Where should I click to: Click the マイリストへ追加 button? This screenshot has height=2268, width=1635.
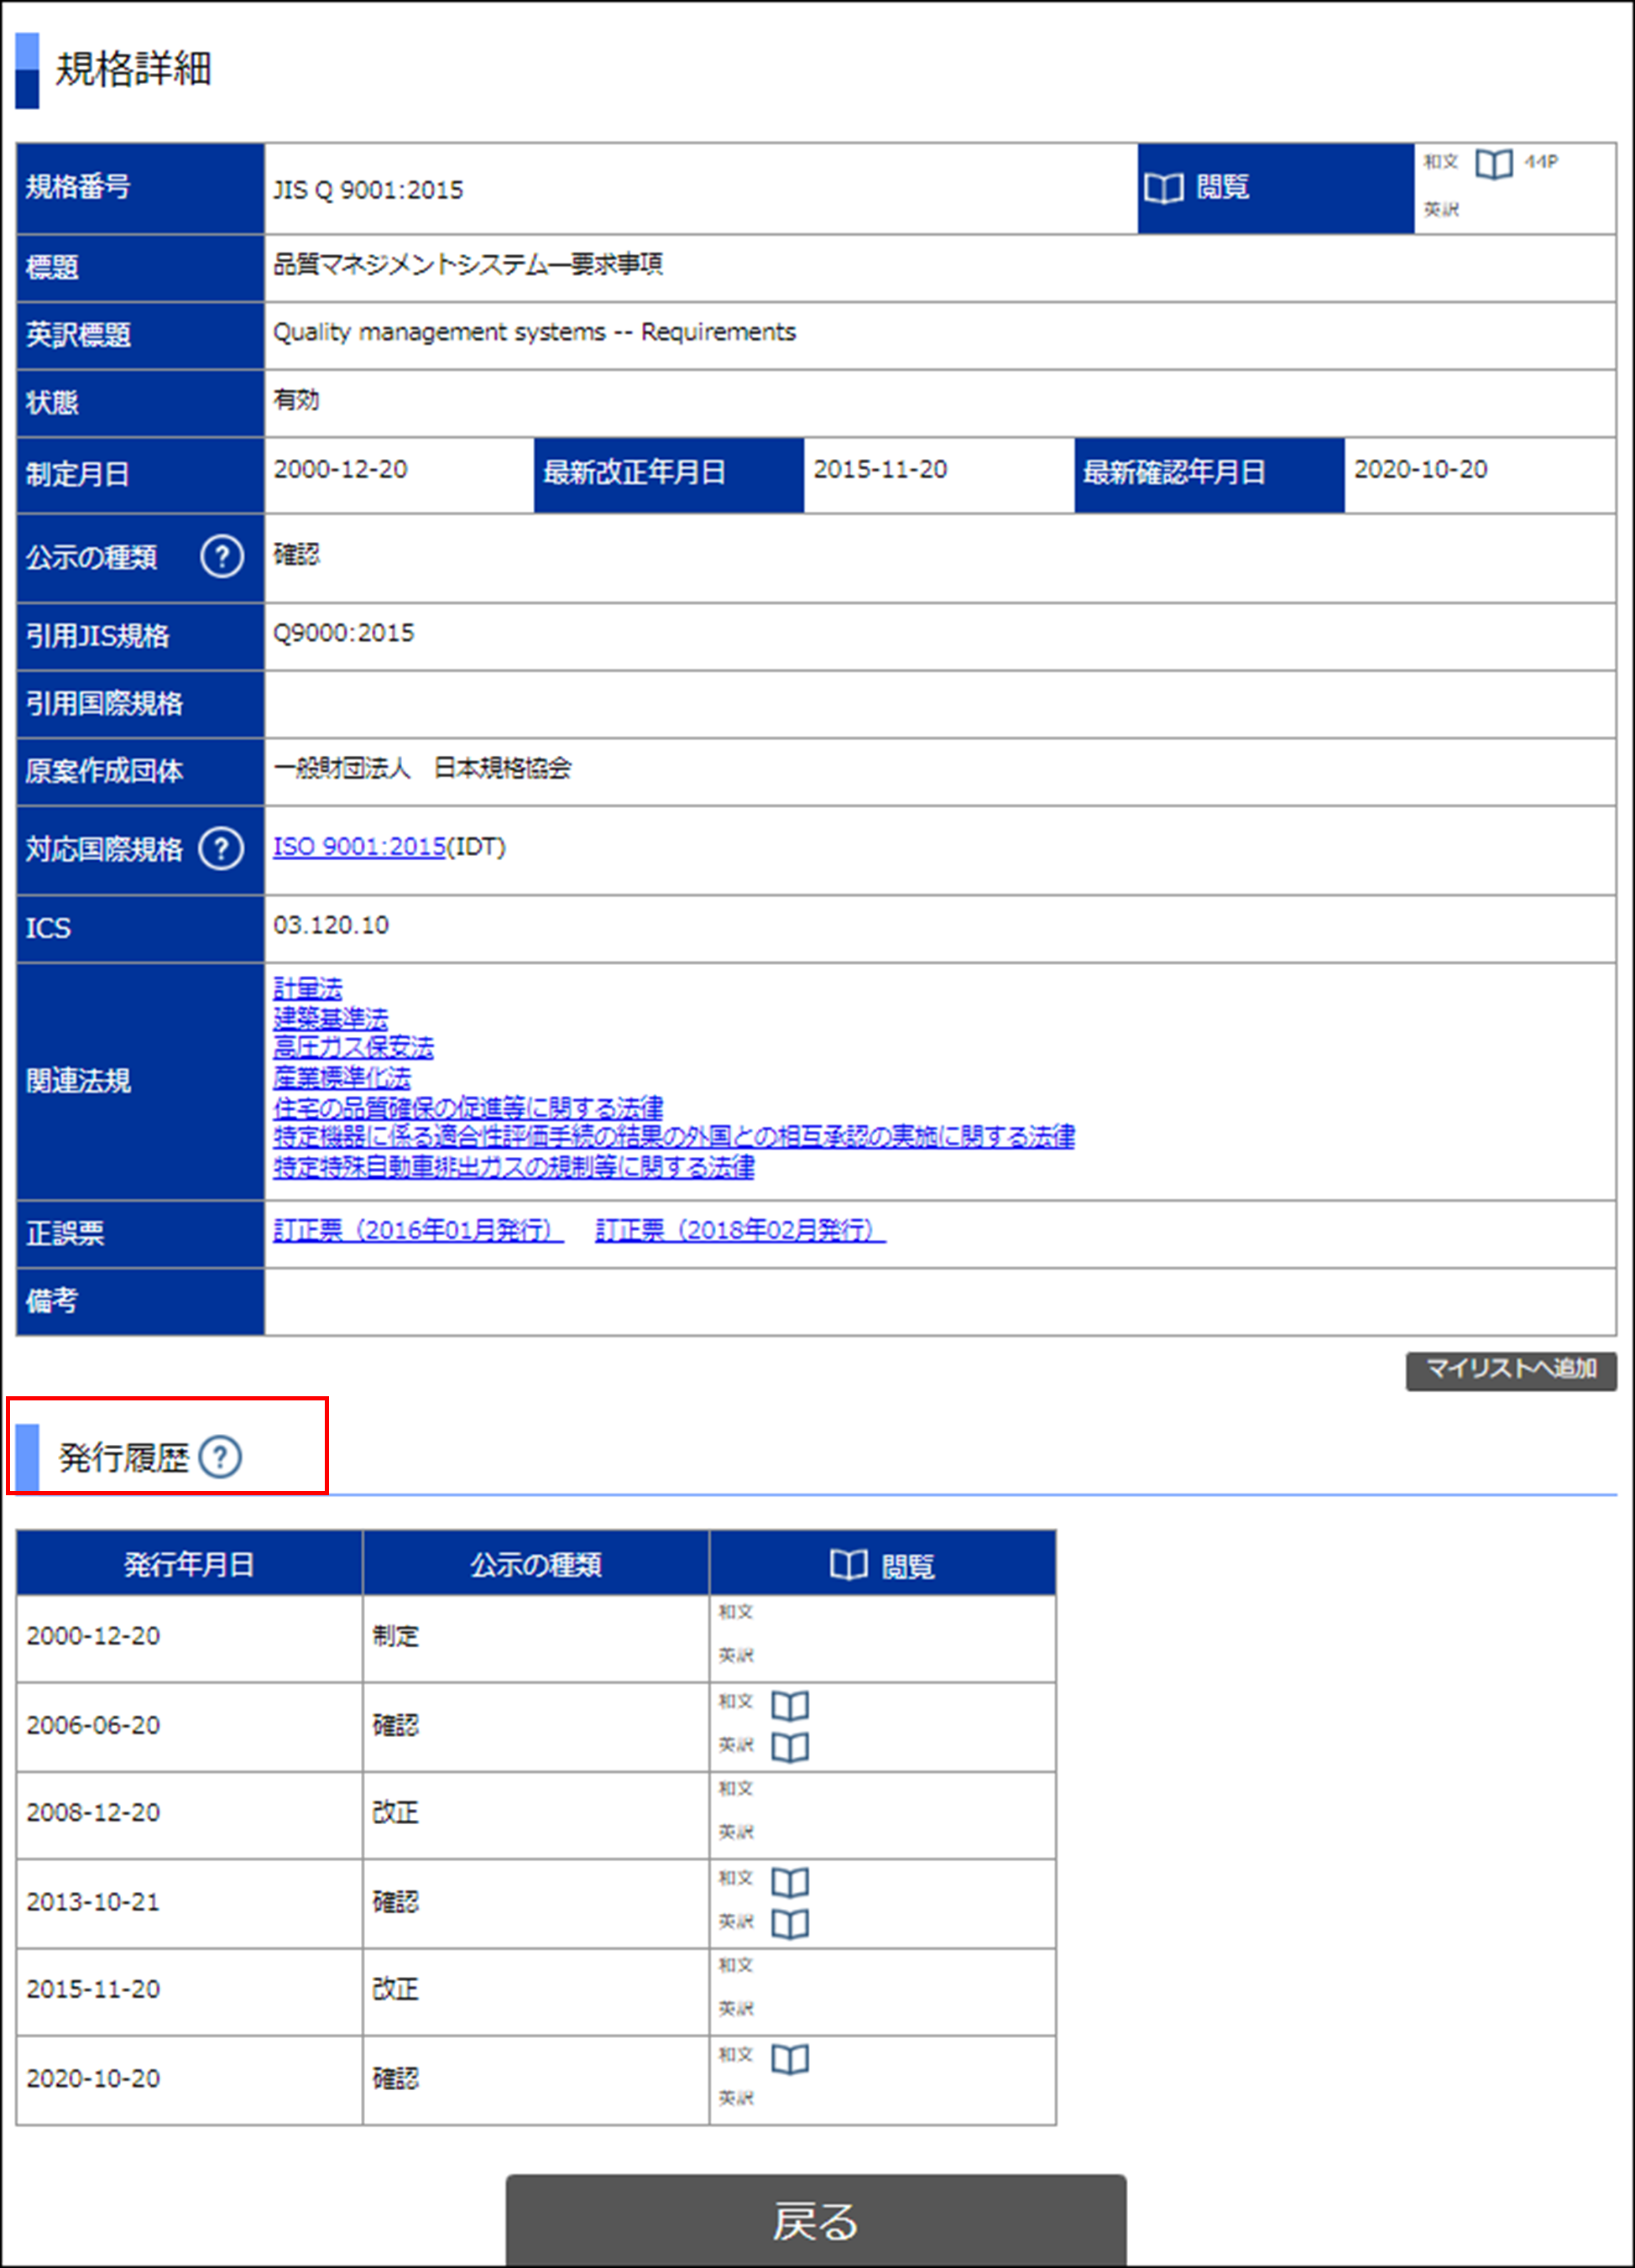coord(1510,1369)
